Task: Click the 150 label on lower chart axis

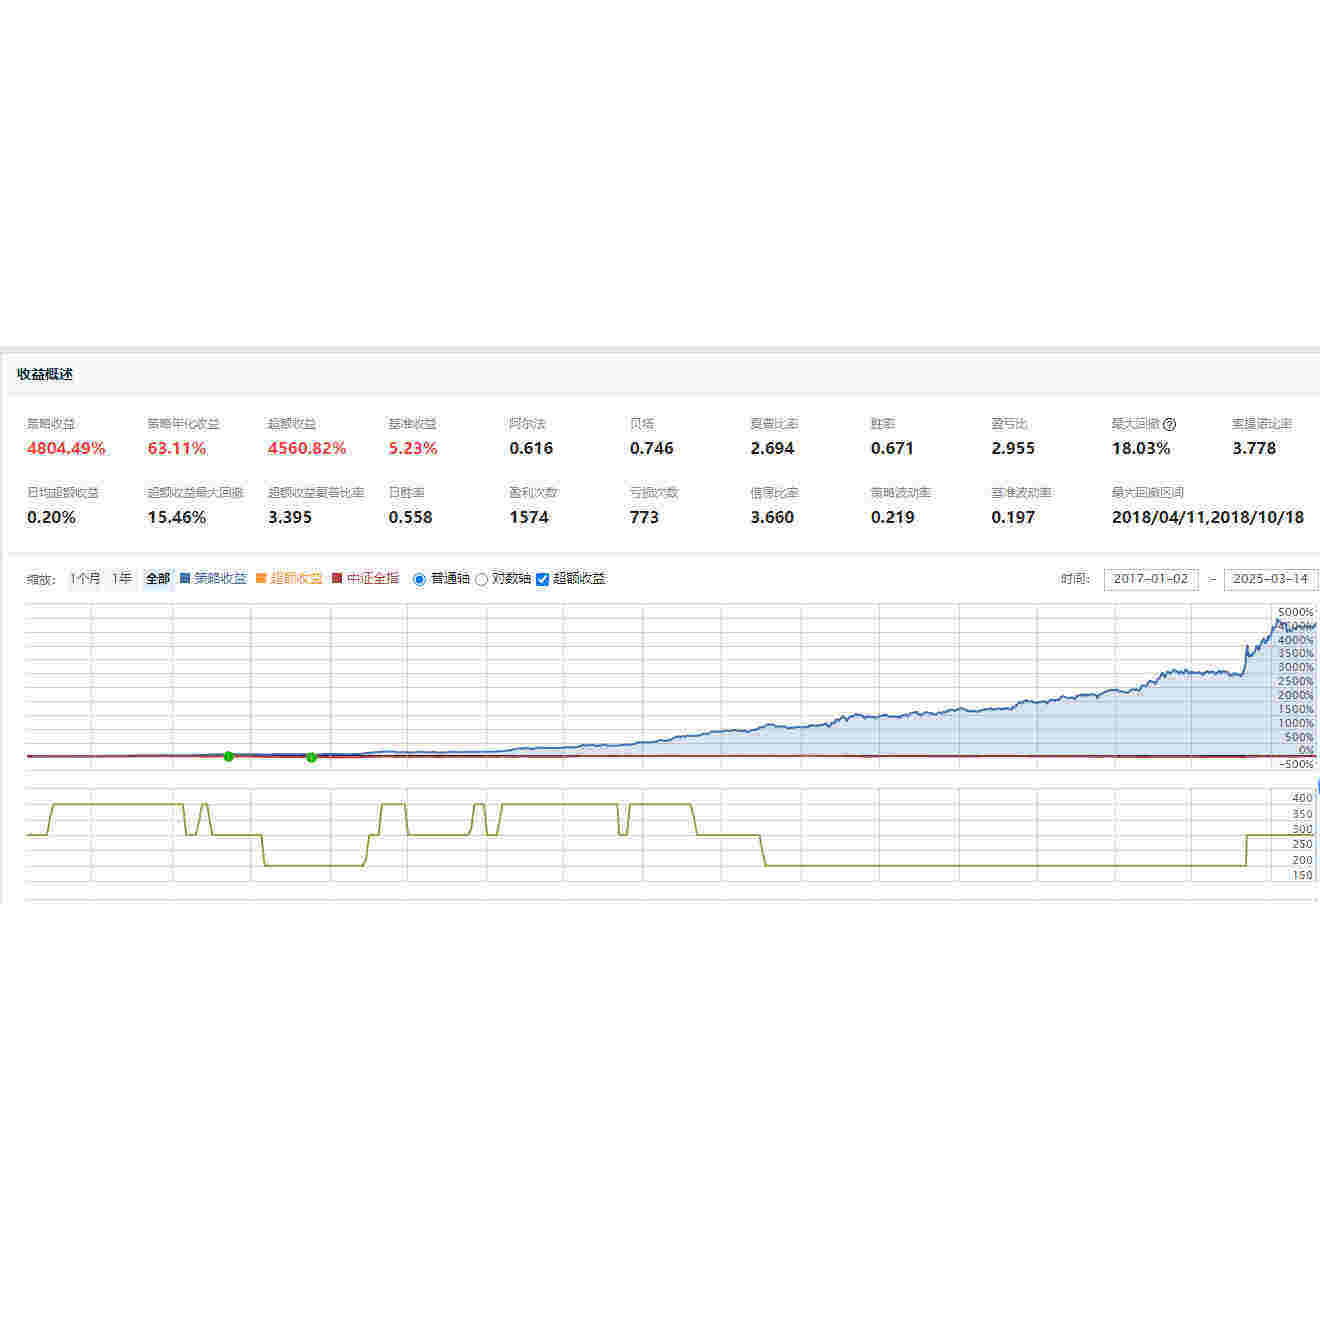Action: tap(1303, 876)
